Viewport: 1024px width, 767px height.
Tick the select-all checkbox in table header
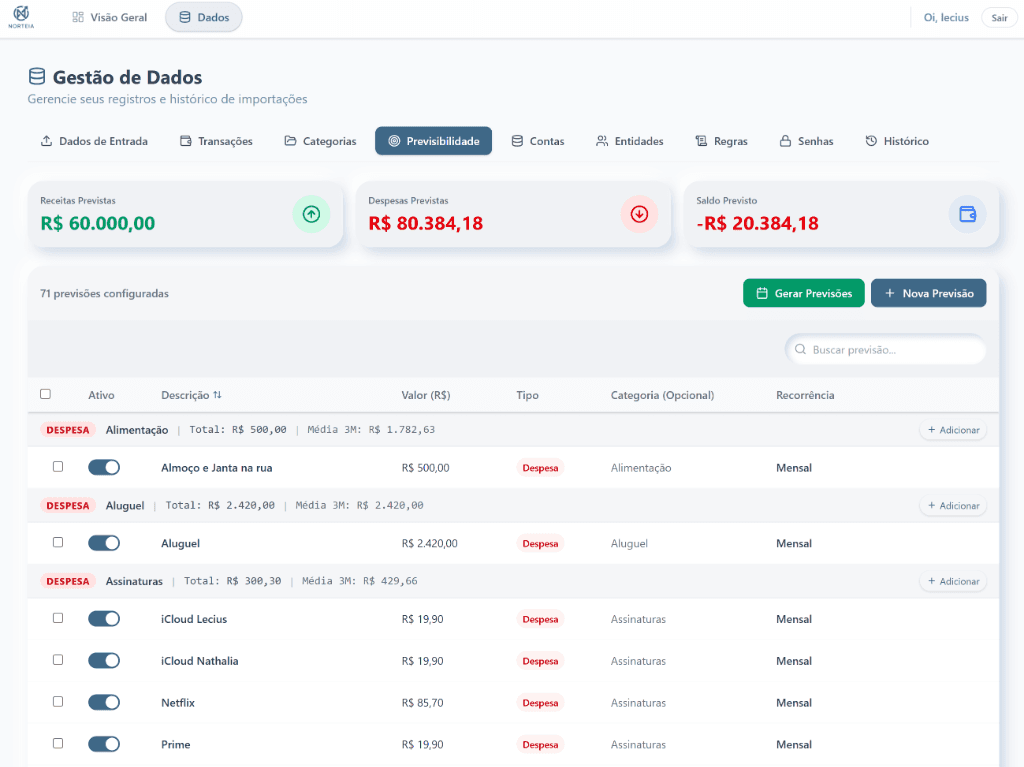pos(45,394)
